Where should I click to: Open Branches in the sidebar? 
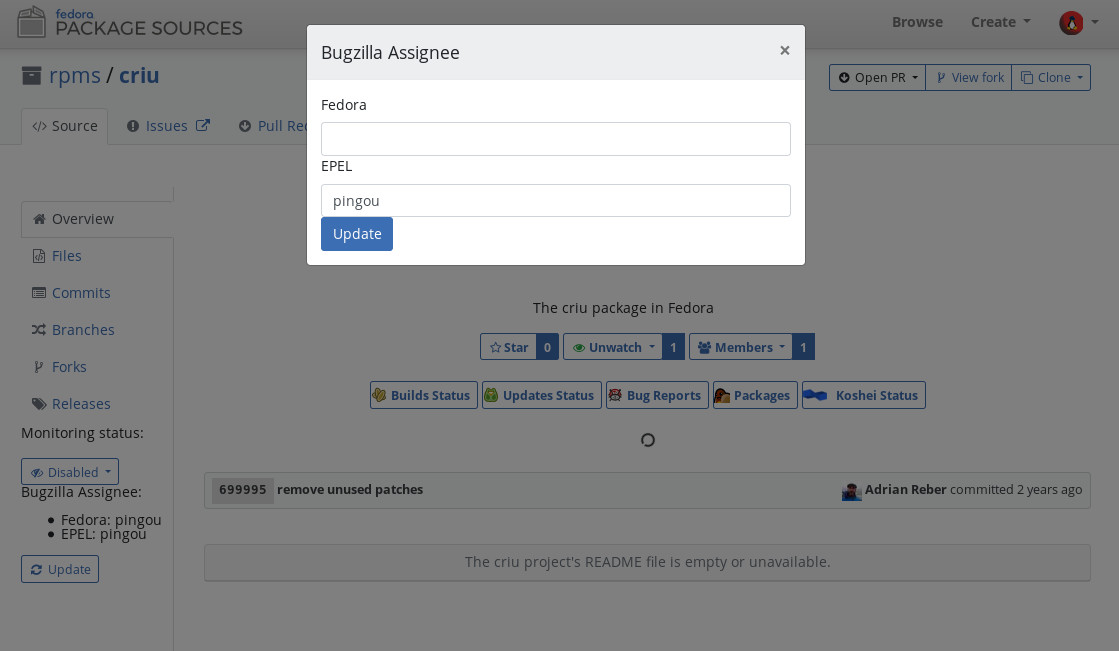coord(83,330)
